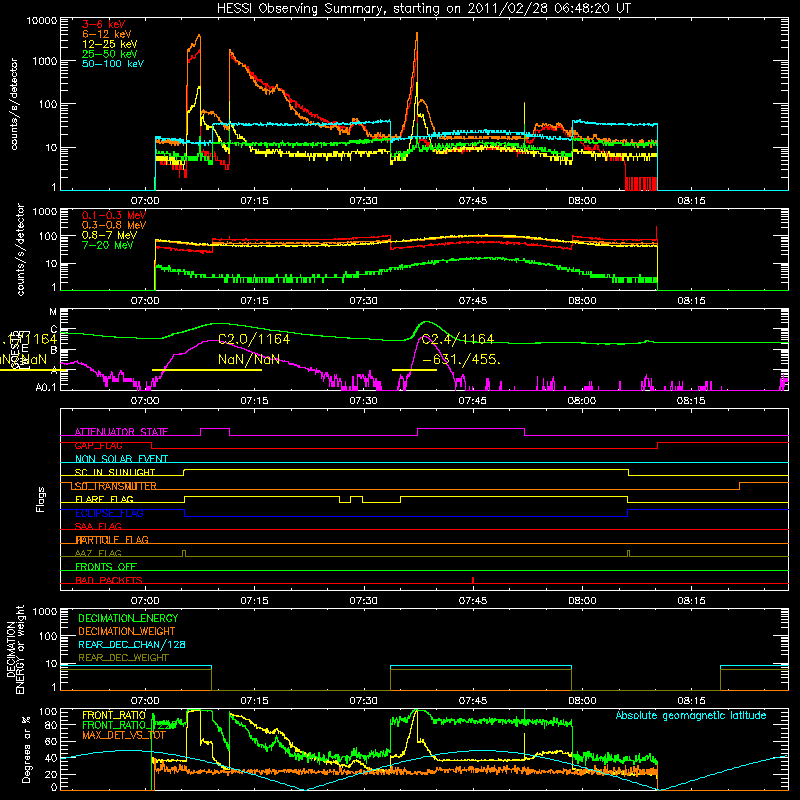Select the orange 0.3-0.8 MeV legend label
The width and height of the screenshot is (800, 800).
tap(114, 225)
